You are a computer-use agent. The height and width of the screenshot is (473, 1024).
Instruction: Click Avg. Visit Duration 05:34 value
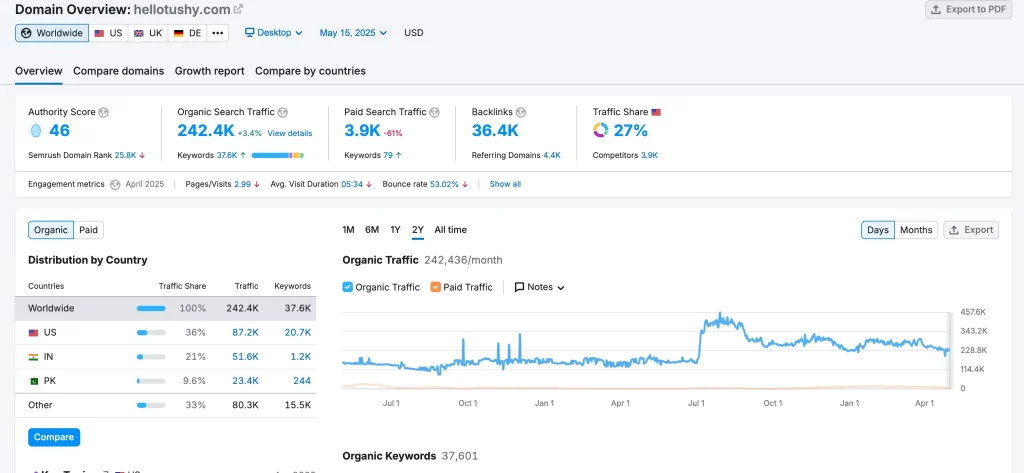352,184
